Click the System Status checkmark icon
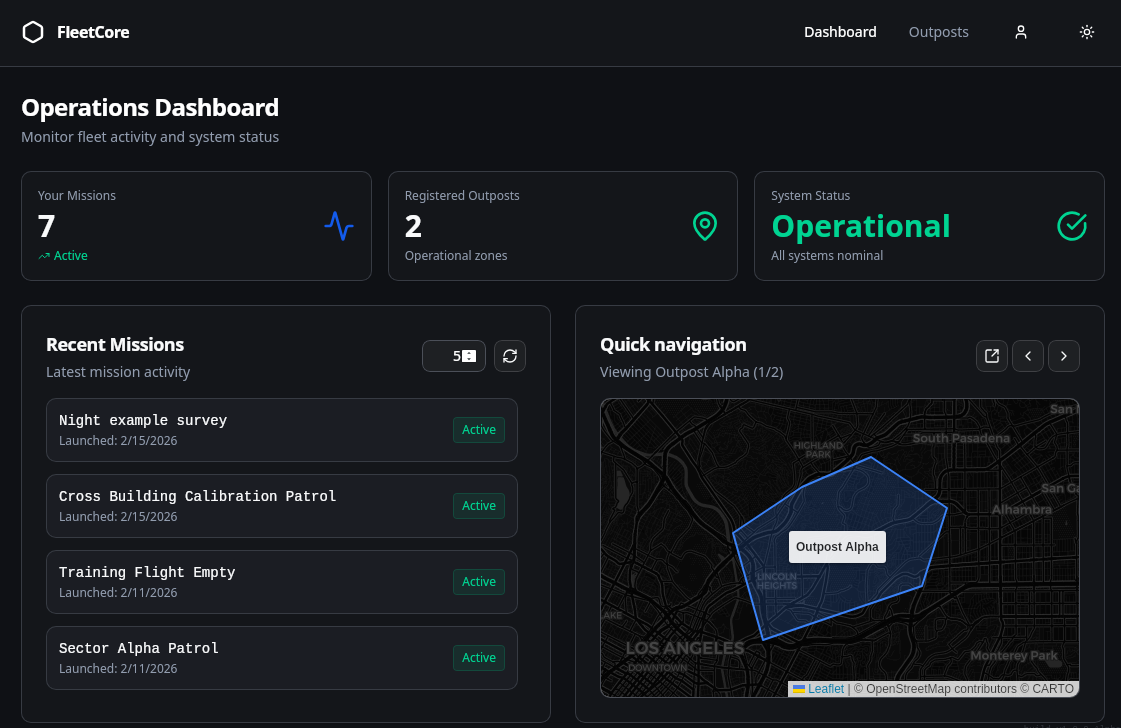Screen dimensions: 1121x728 (1072, 226)
